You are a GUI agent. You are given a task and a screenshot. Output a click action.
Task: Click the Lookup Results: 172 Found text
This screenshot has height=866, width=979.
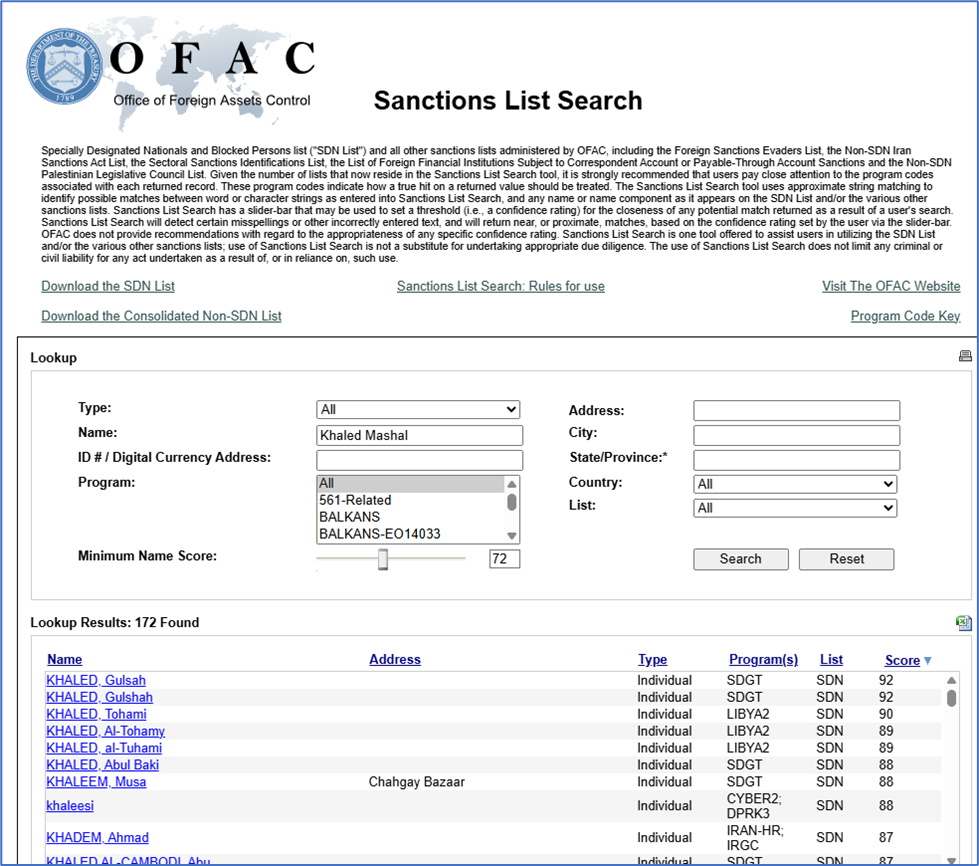click(115, 622)
